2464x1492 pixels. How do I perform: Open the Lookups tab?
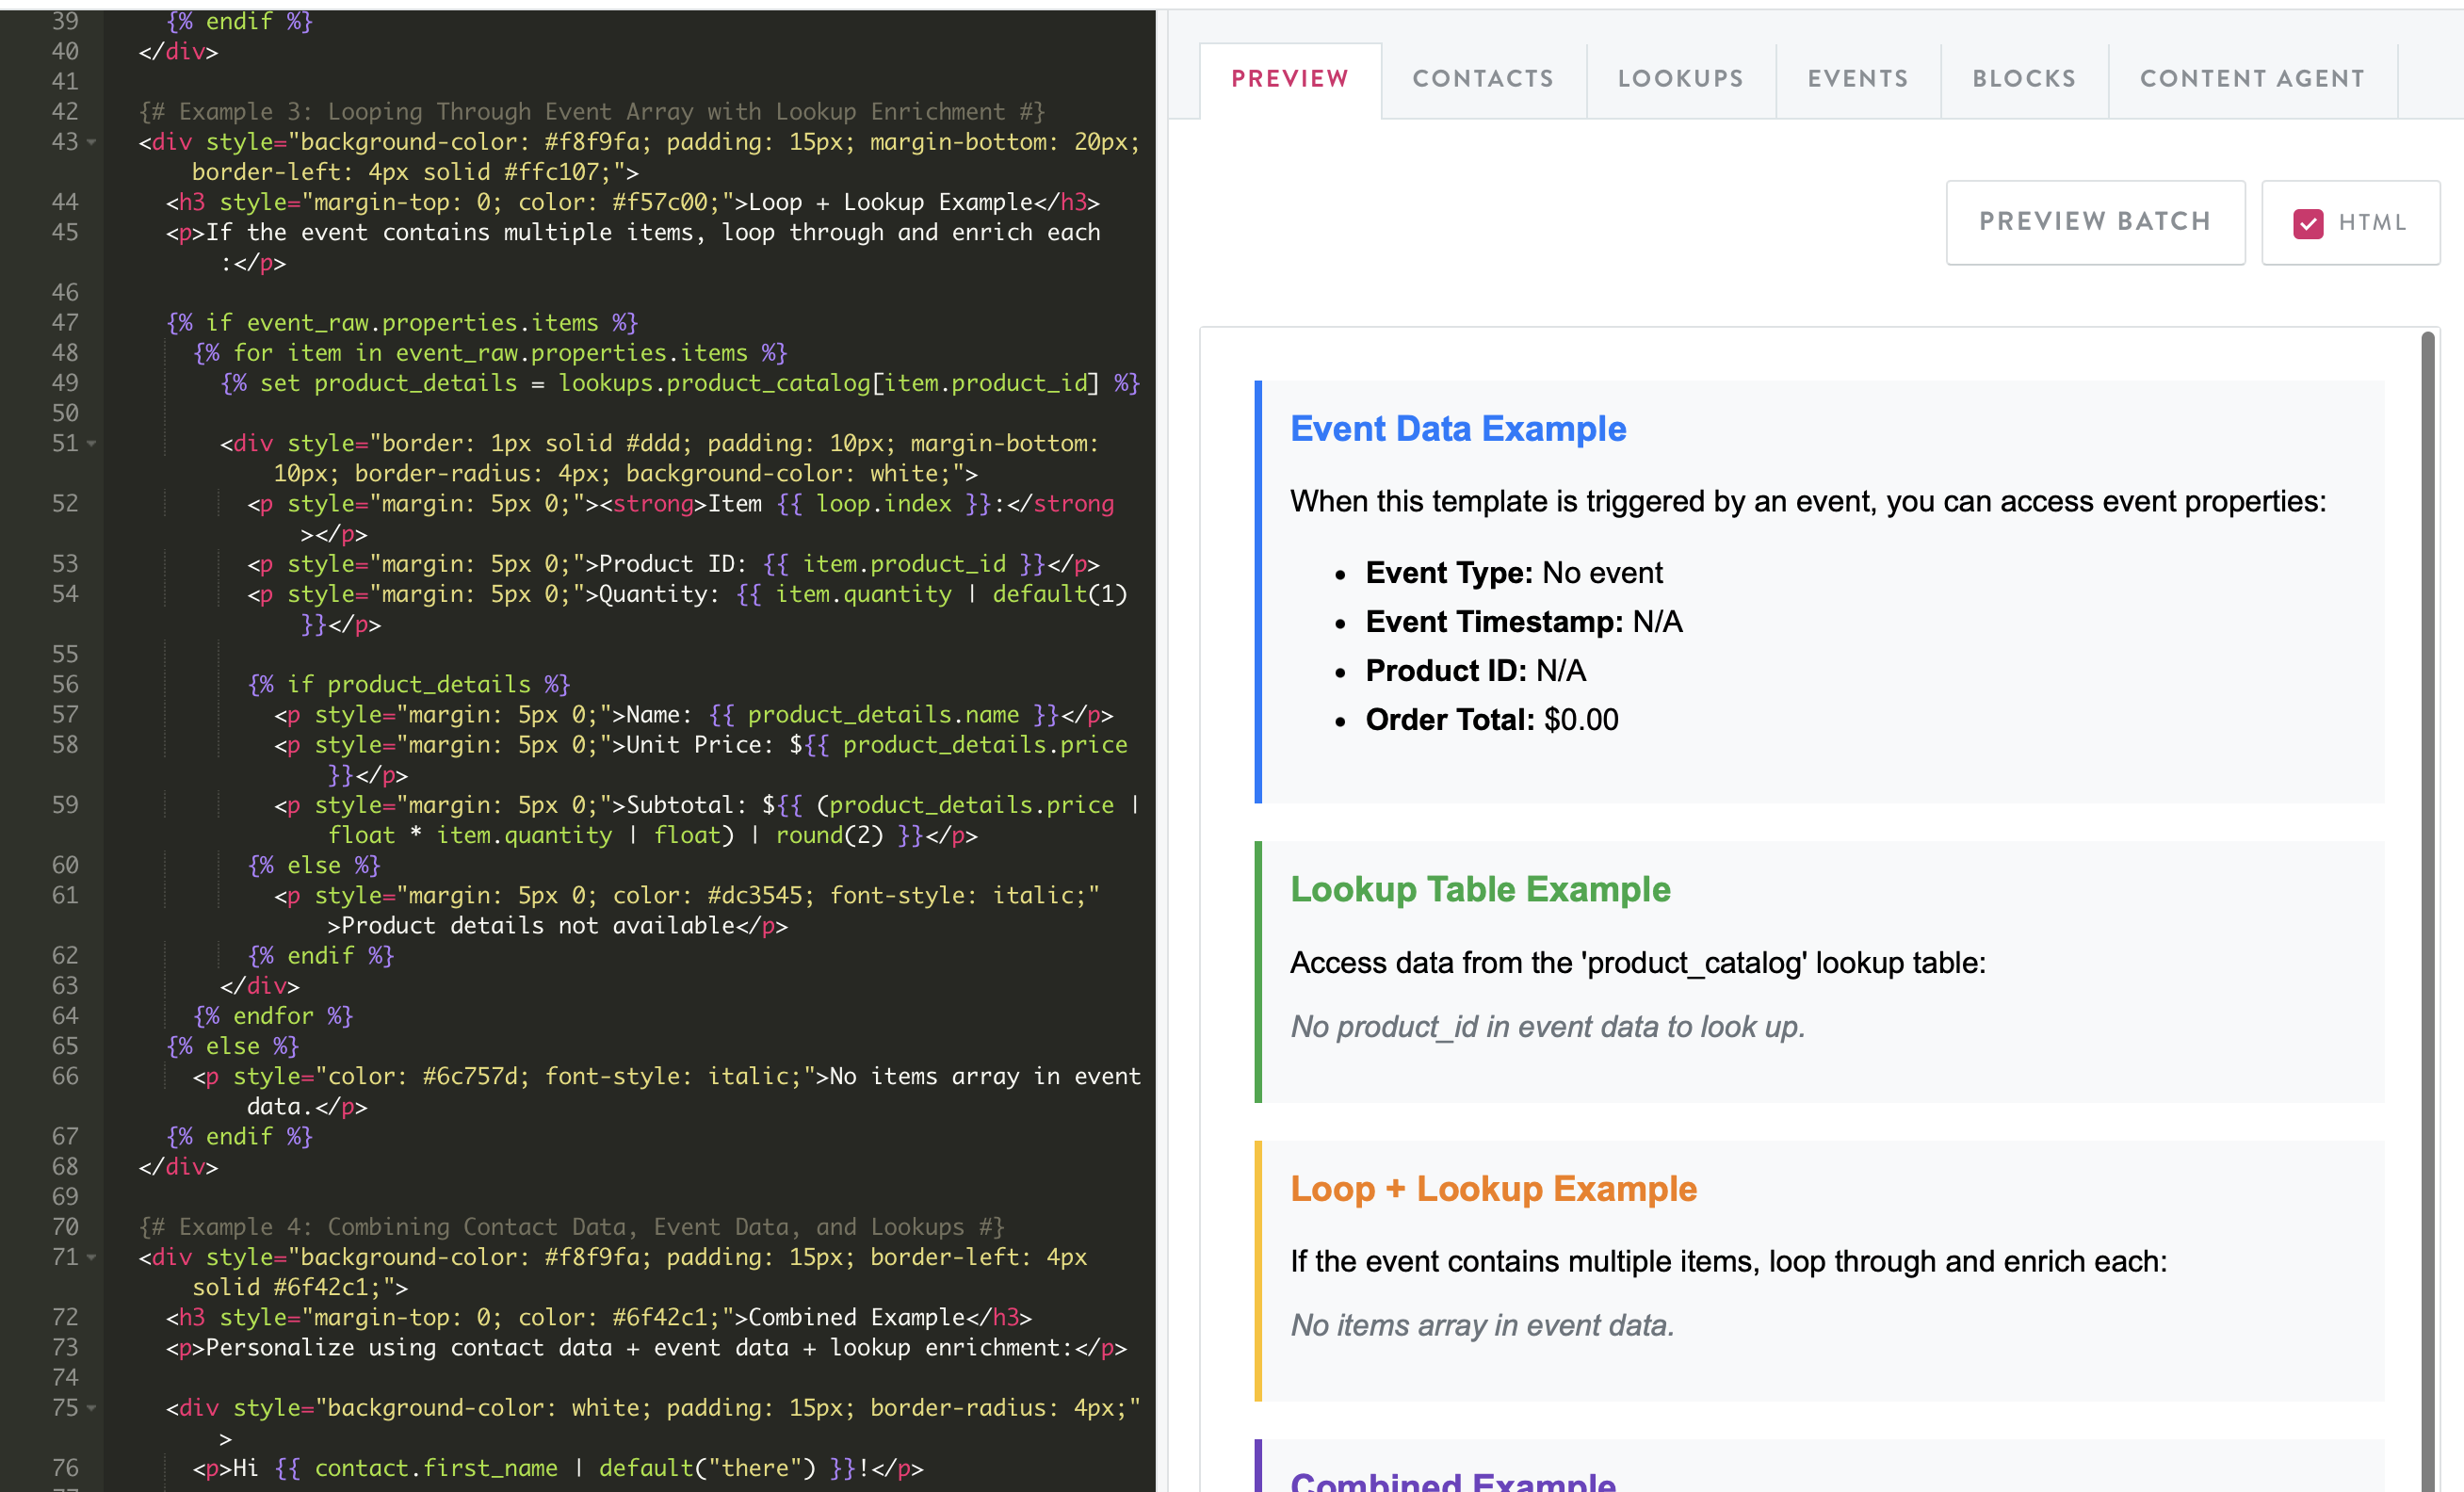tap(1680, 79)
